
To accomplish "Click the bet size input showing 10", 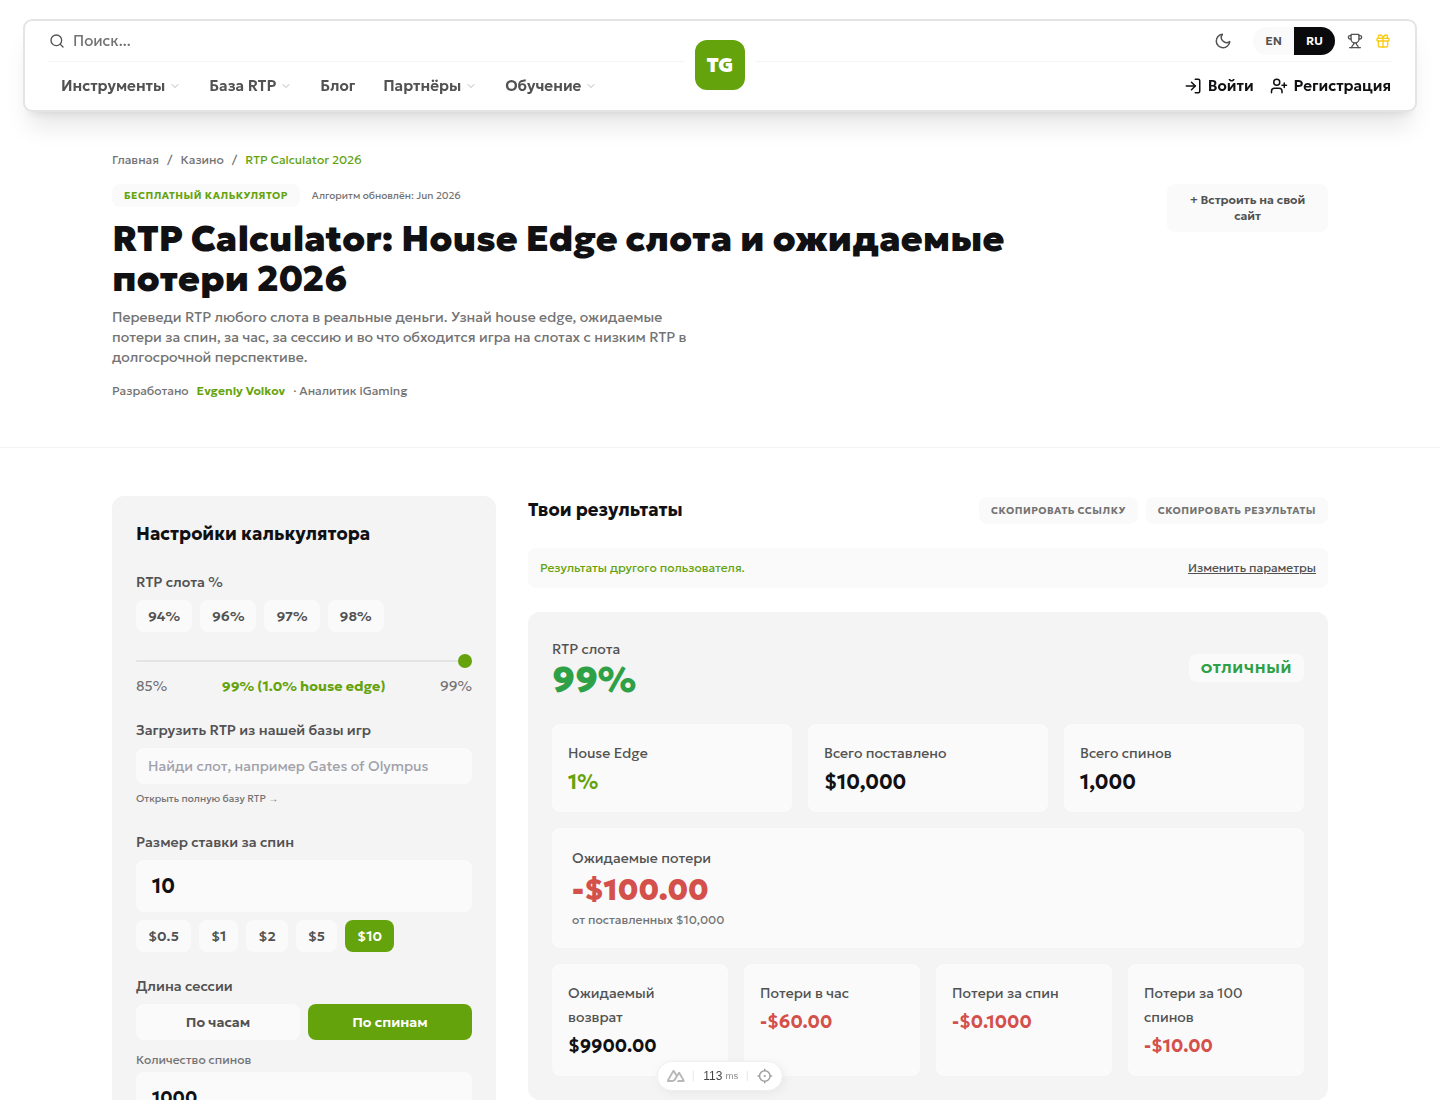I will 304,886.
